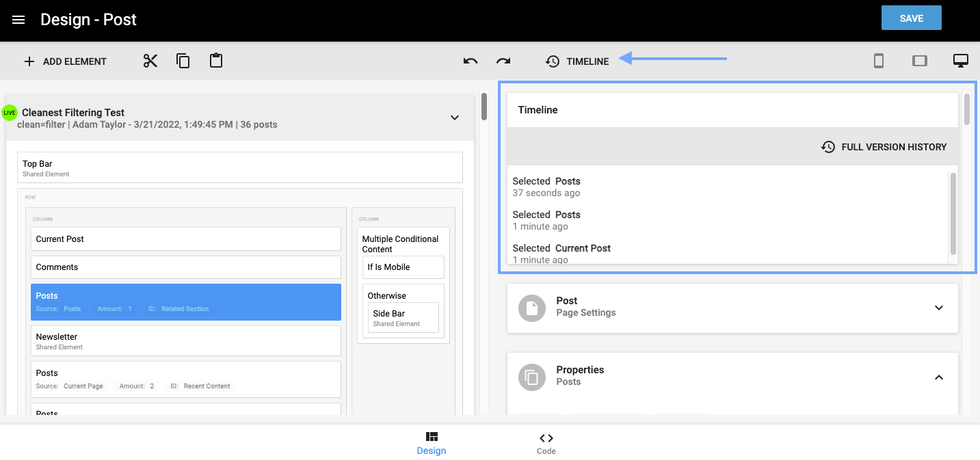The height and width of the screenshot is (460, 980).
Task: Click the Paste clipboard icon
Action: [216, 61]
